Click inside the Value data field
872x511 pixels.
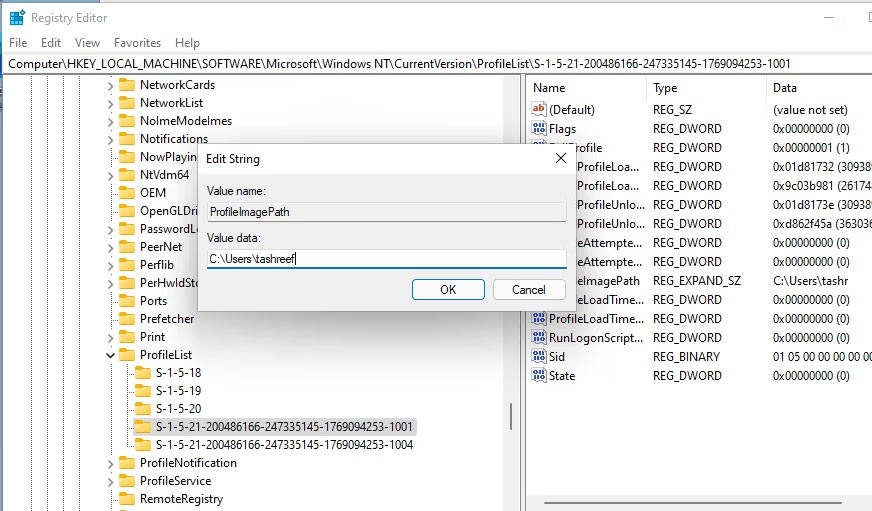click(386, 259)
